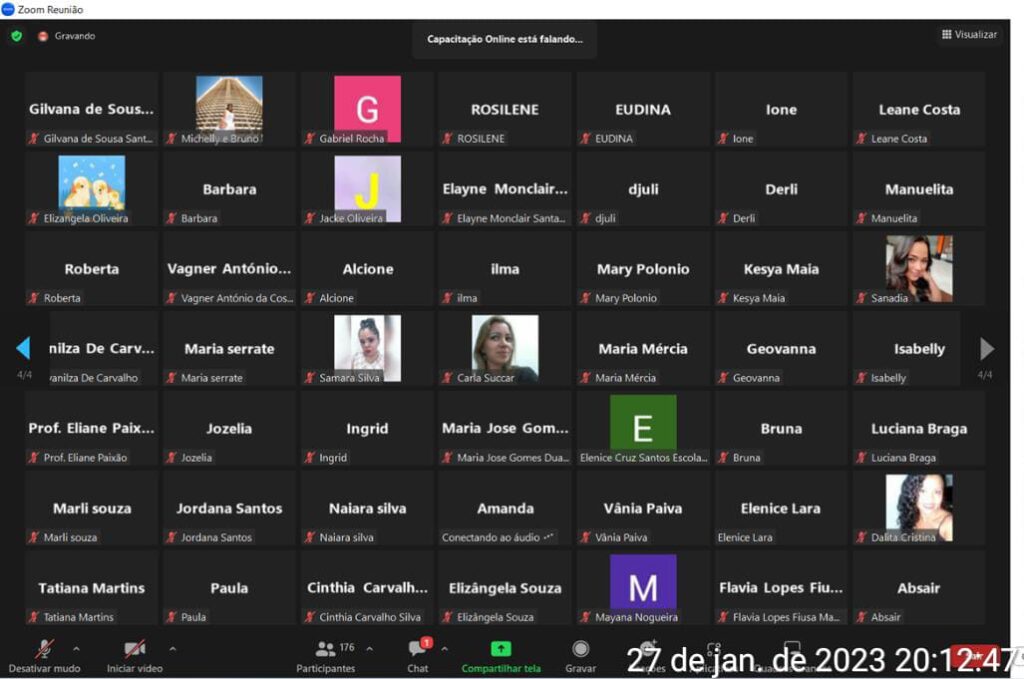Open the Visualizar view menu

(x=969, y=35)
